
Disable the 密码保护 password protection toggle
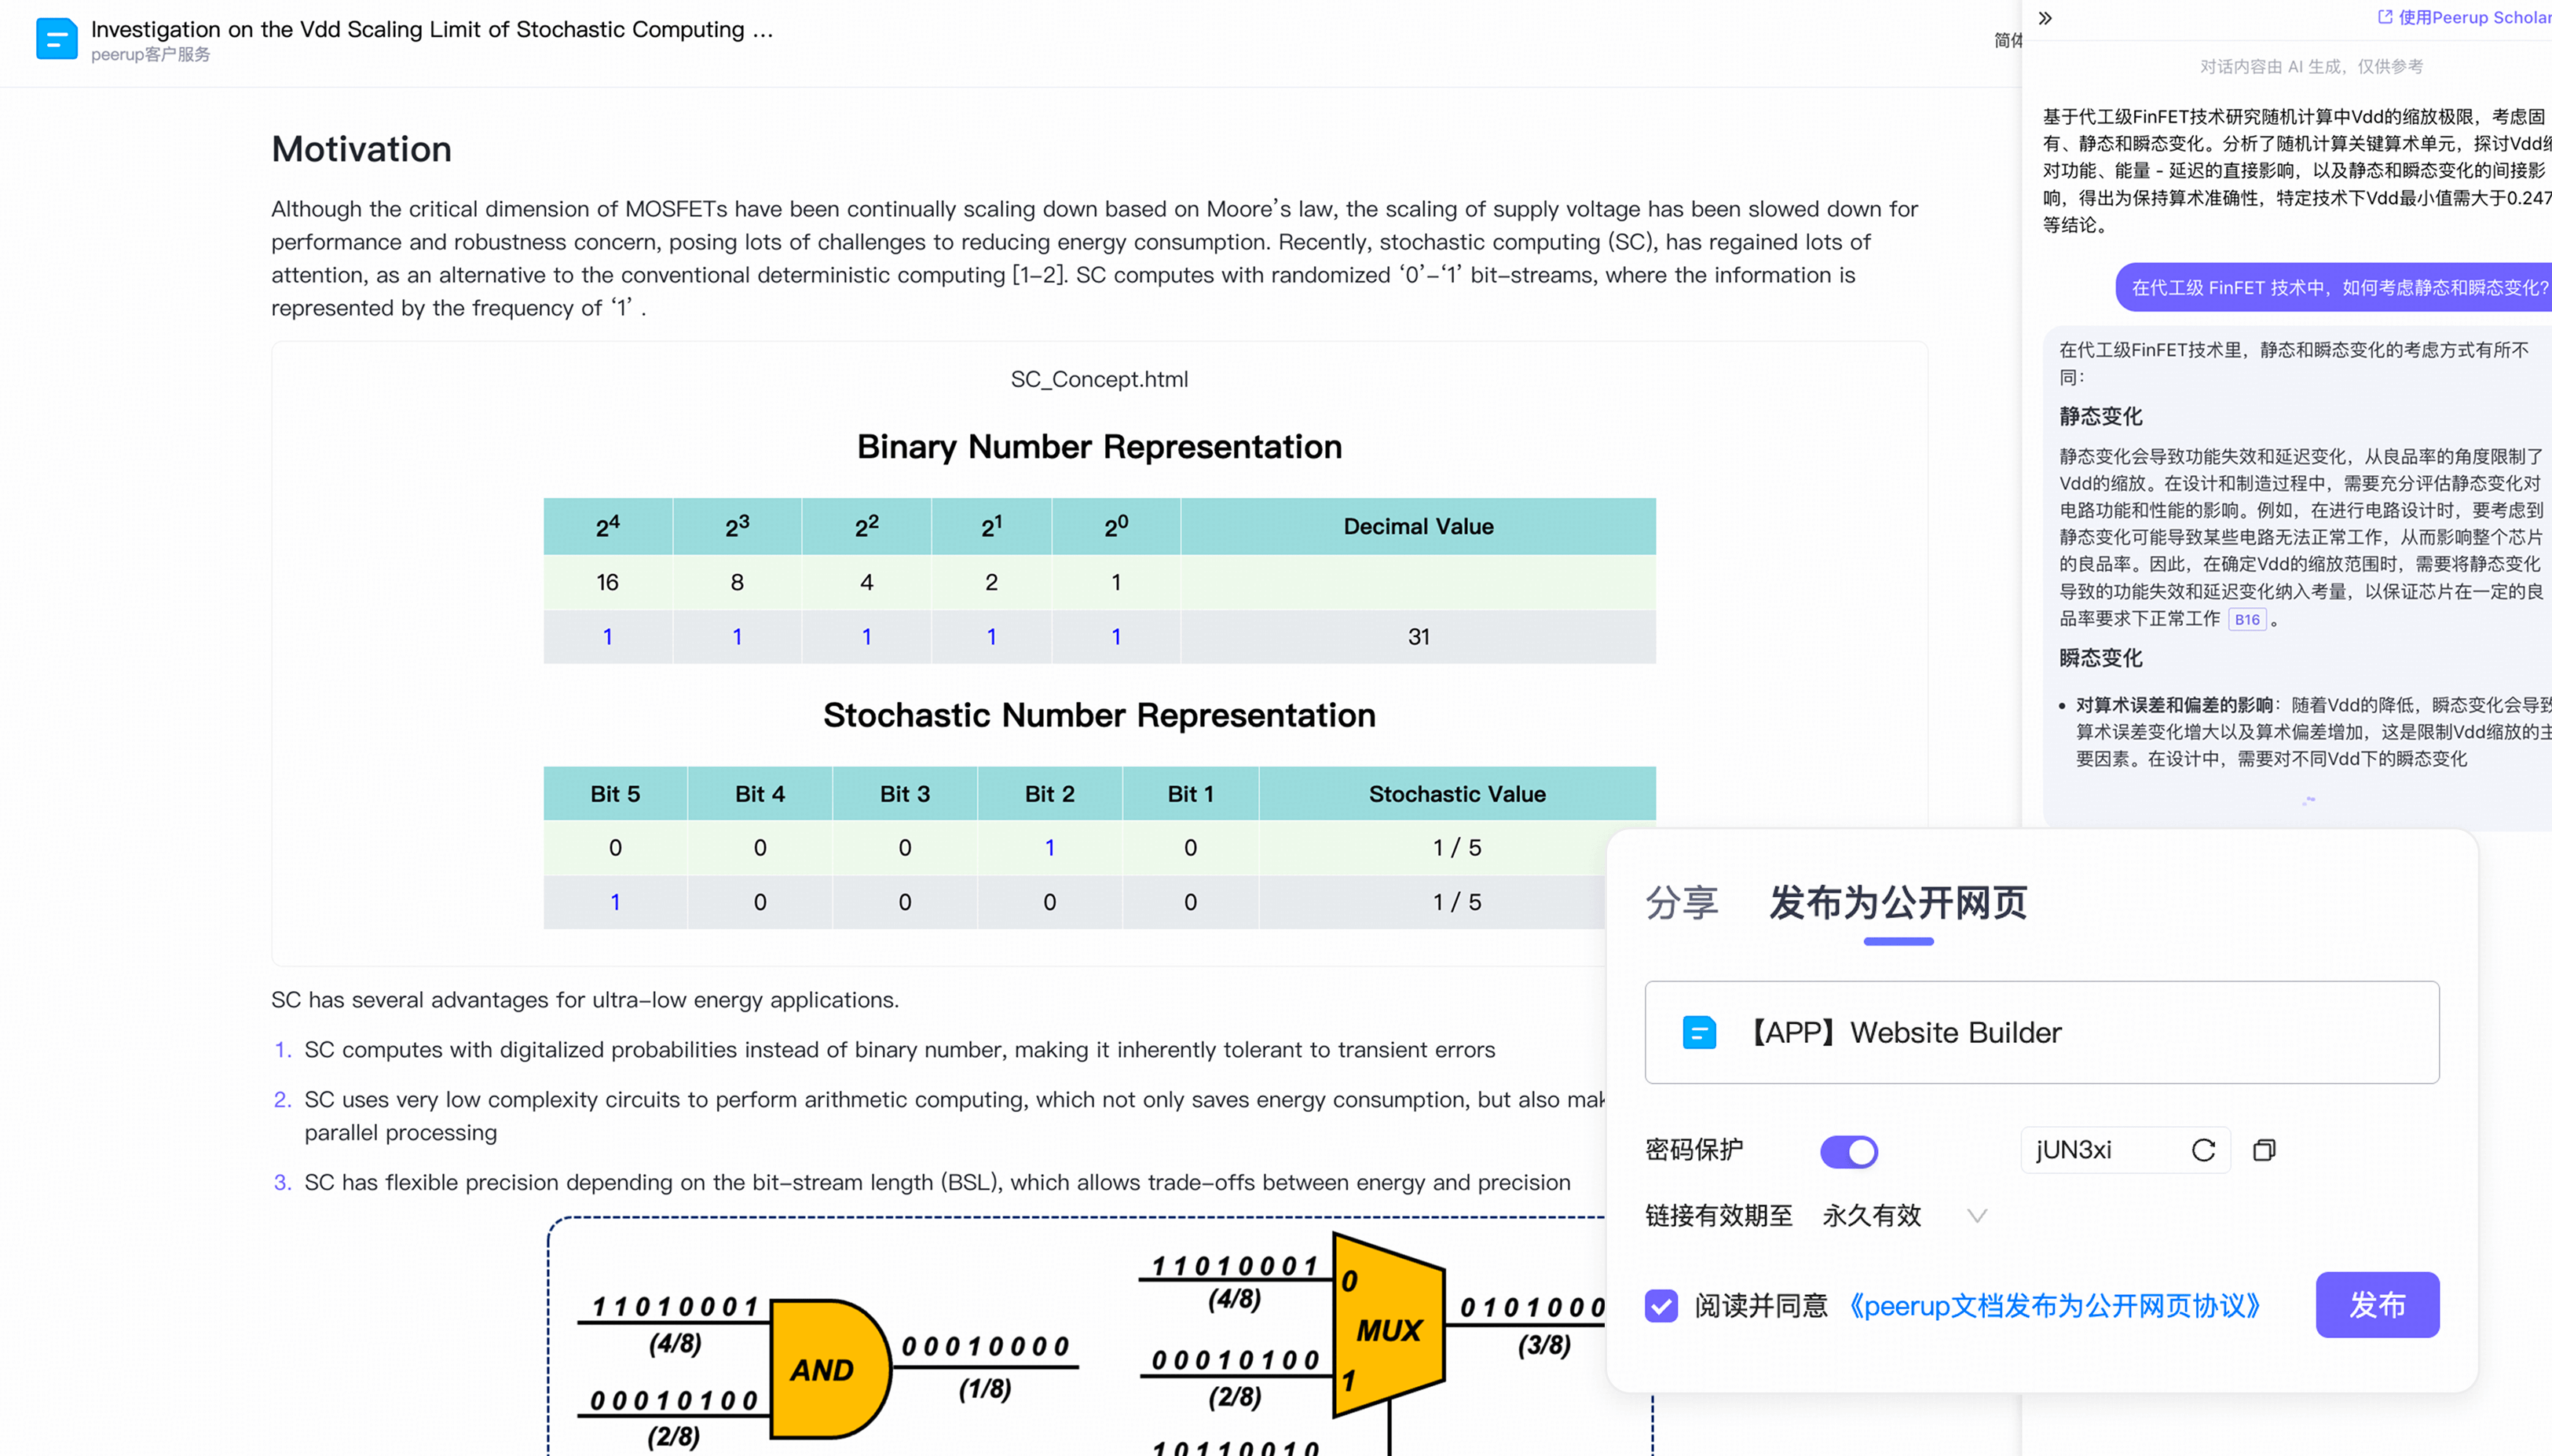click(x=1849, y=1151)
